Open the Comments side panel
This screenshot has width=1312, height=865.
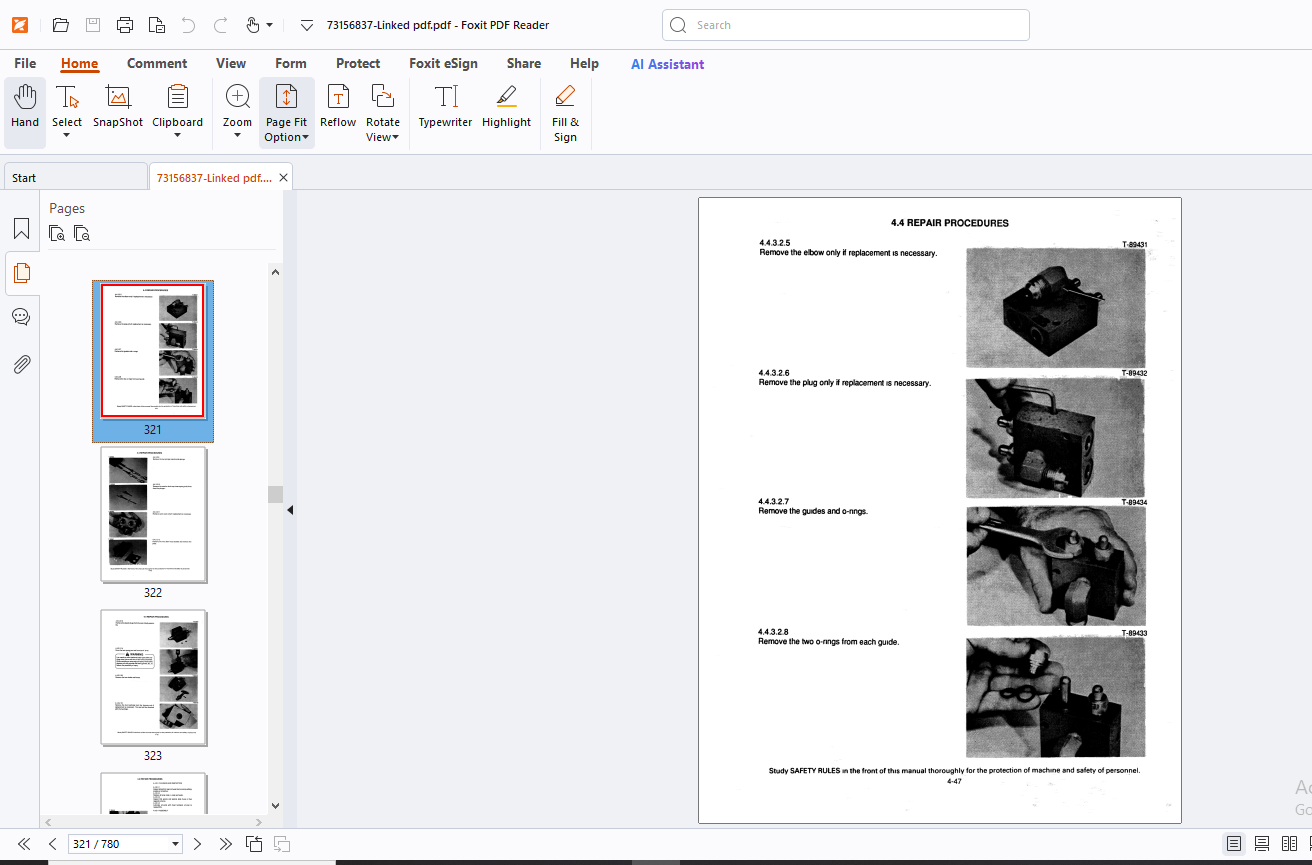21,317
